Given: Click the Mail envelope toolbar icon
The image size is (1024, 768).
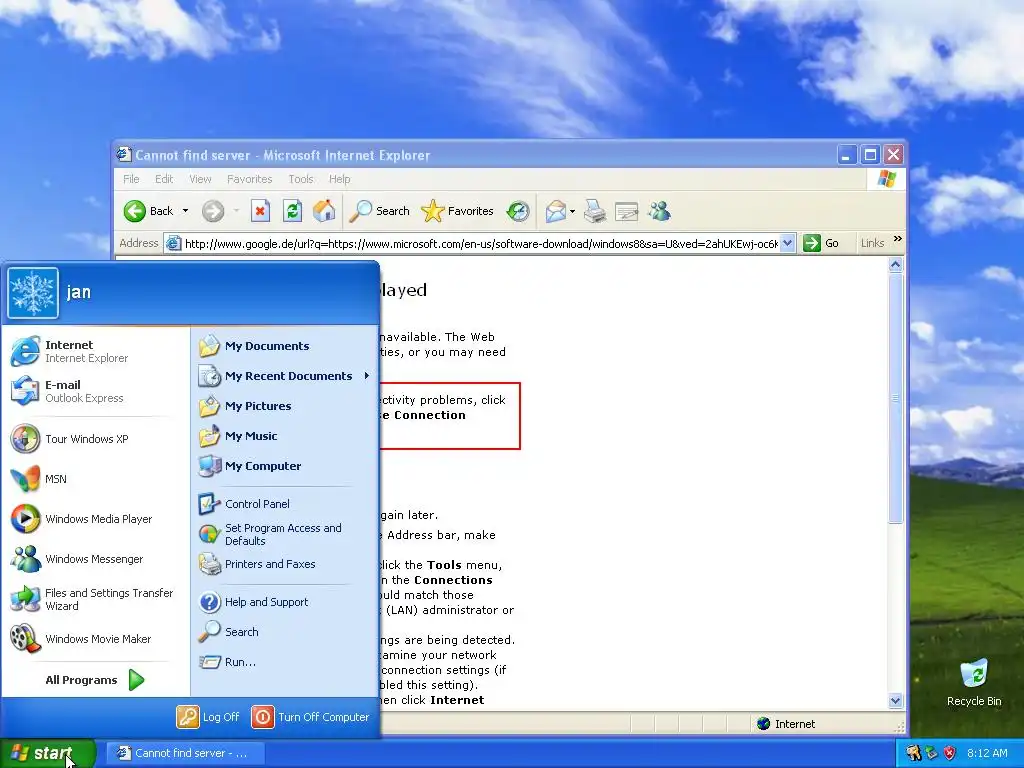Looking at the screenshot, I should tap(555, 211).
